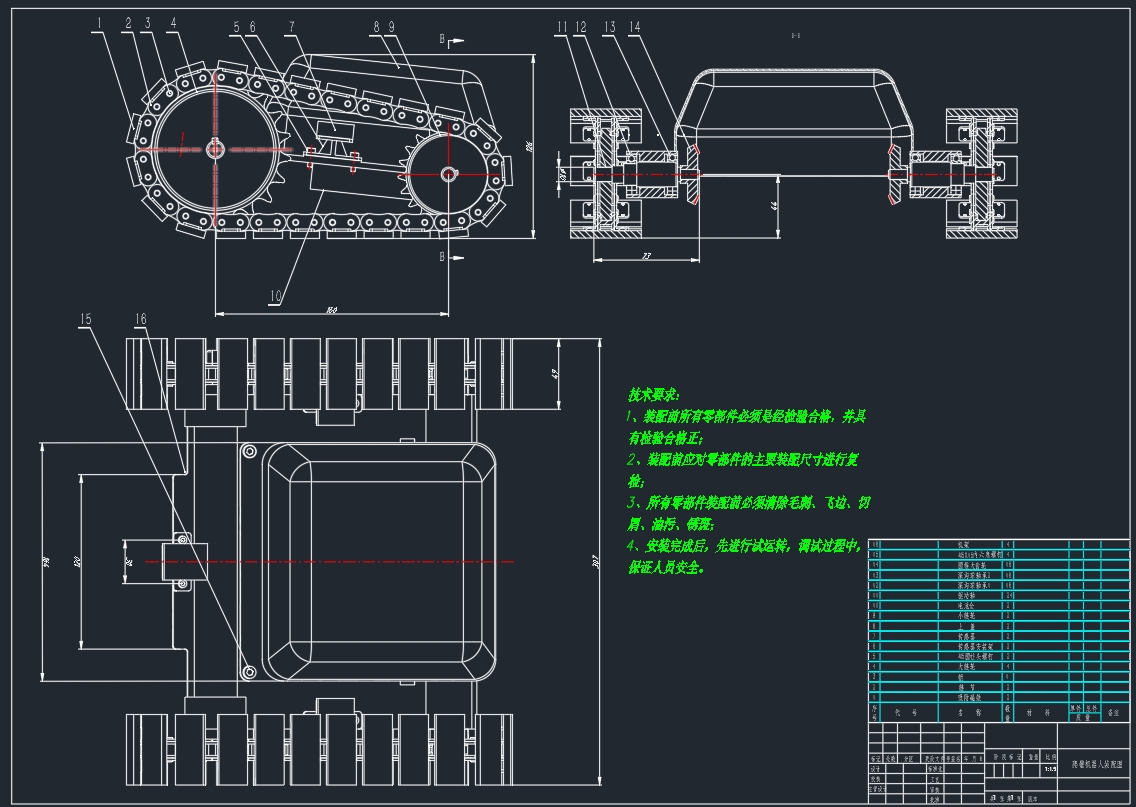
Task: Select the 307 overall width dimension
Action: tap(596, 561)
